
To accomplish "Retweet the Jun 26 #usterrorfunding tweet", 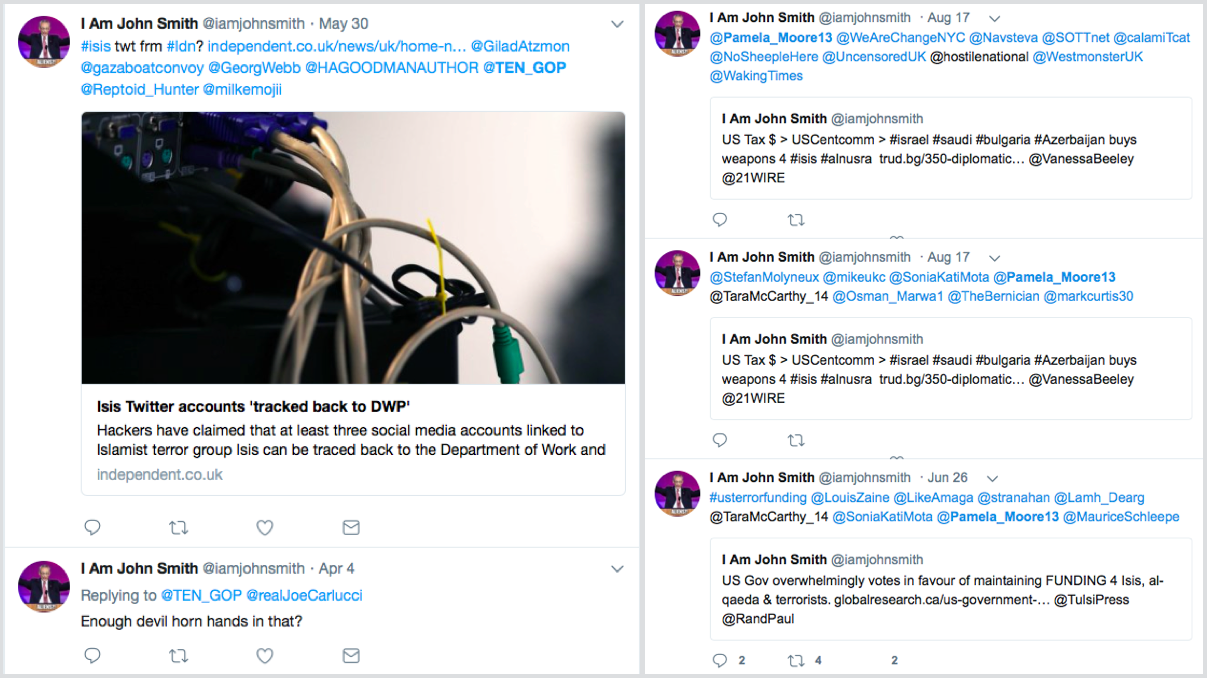I will (x=797, y=660).
